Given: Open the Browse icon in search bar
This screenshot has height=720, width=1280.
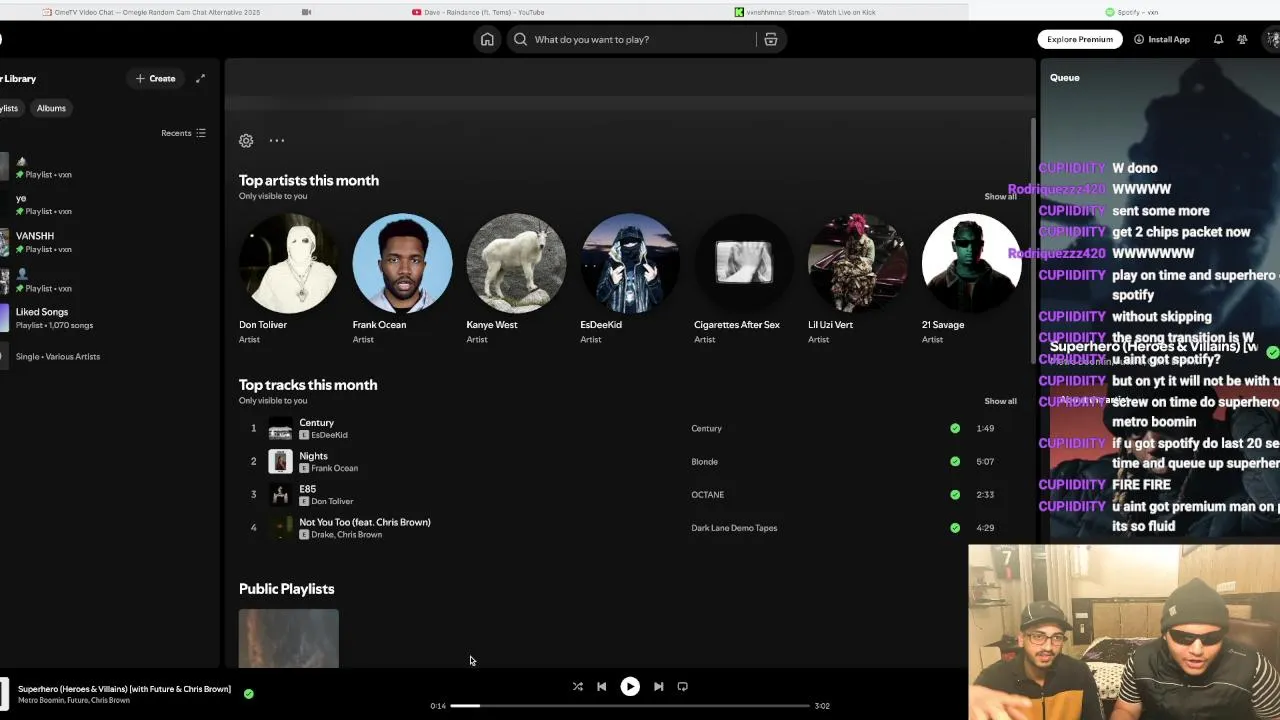Looking at the screenshot, I should tap(770, 39).
